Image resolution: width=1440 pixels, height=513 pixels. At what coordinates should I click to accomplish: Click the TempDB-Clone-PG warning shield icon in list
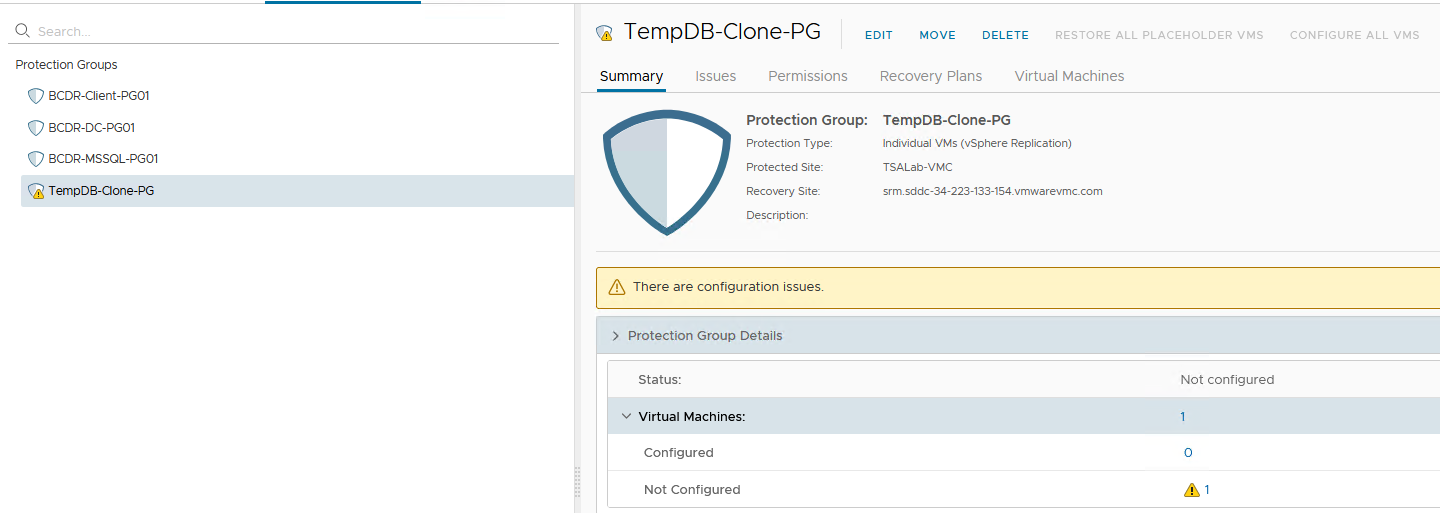tap(36, 191)
